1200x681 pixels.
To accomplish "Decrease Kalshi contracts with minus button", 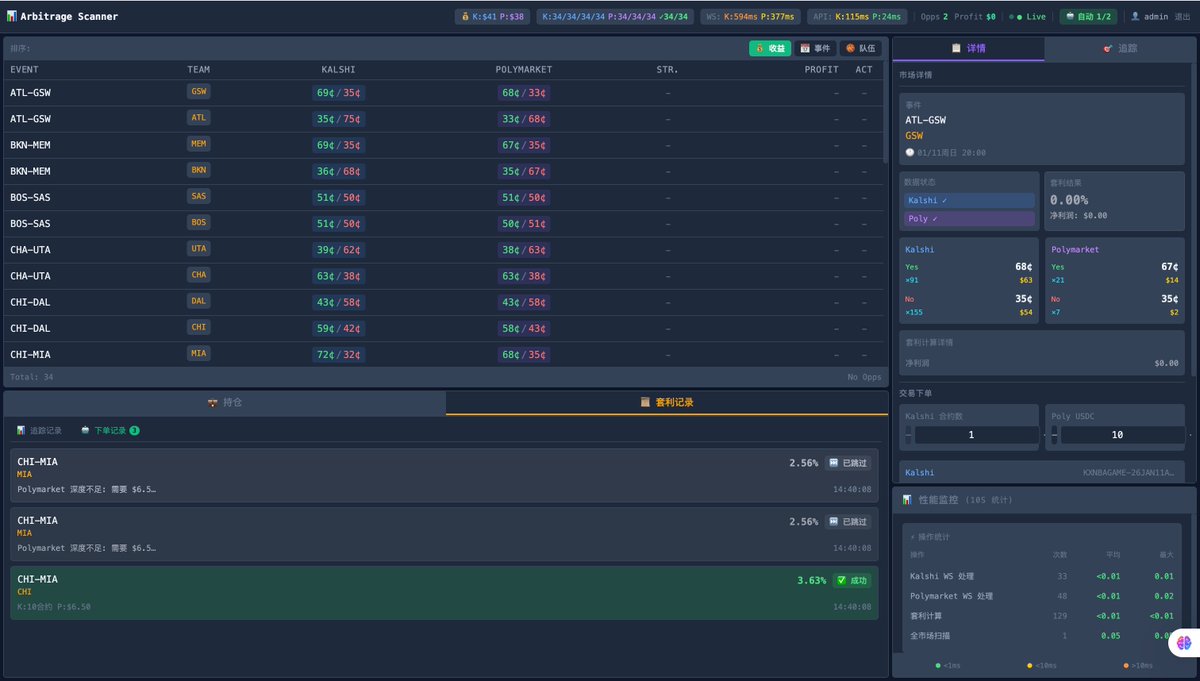I will click(x=908, y=435).
